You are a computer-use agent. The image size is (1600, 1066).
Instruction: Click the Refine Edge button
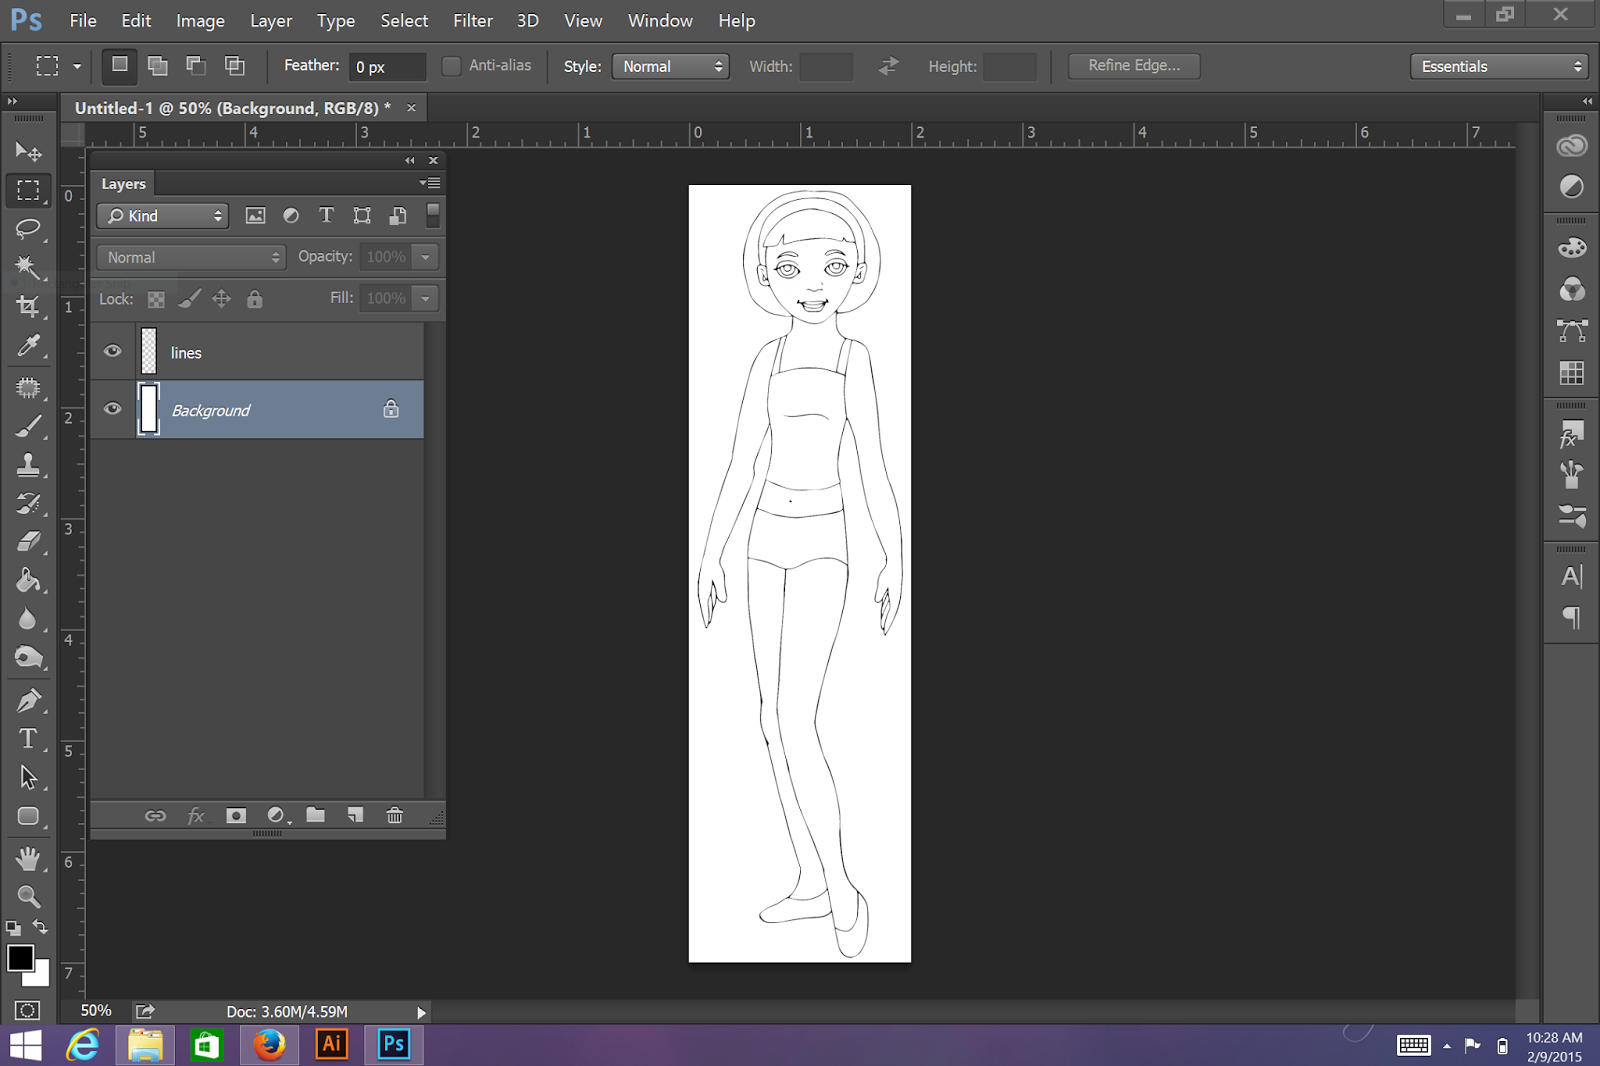point(1133,66)
